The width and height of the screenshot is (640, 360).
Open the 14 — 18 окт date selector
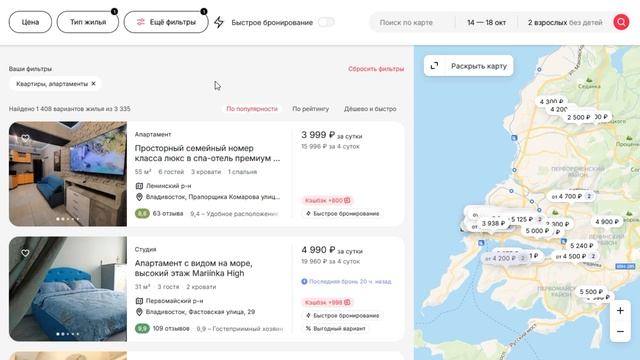click(x=486, y=22)
